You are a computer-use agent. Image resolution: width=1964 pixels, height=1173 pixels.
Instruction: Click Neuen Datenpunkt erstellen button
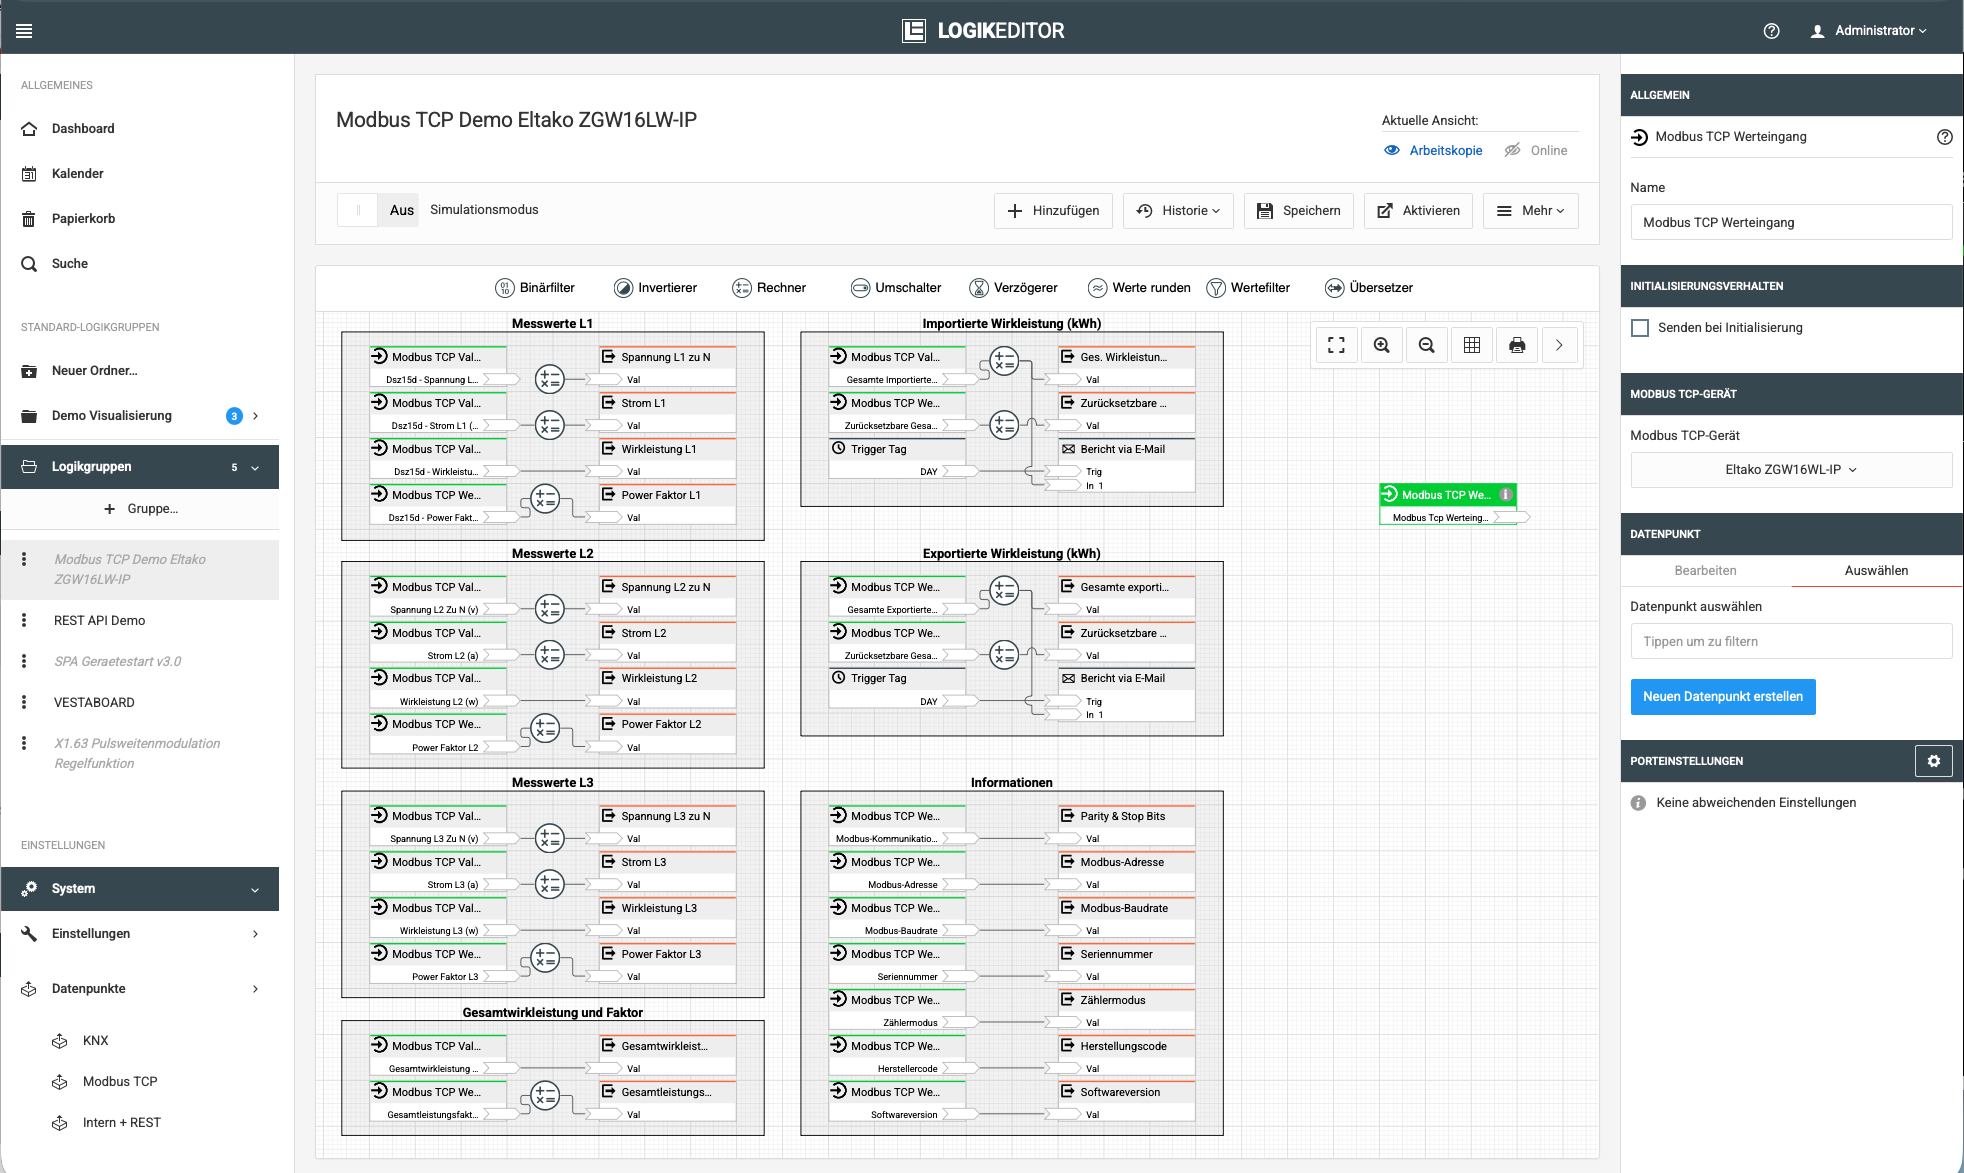tap(1722, 697)
